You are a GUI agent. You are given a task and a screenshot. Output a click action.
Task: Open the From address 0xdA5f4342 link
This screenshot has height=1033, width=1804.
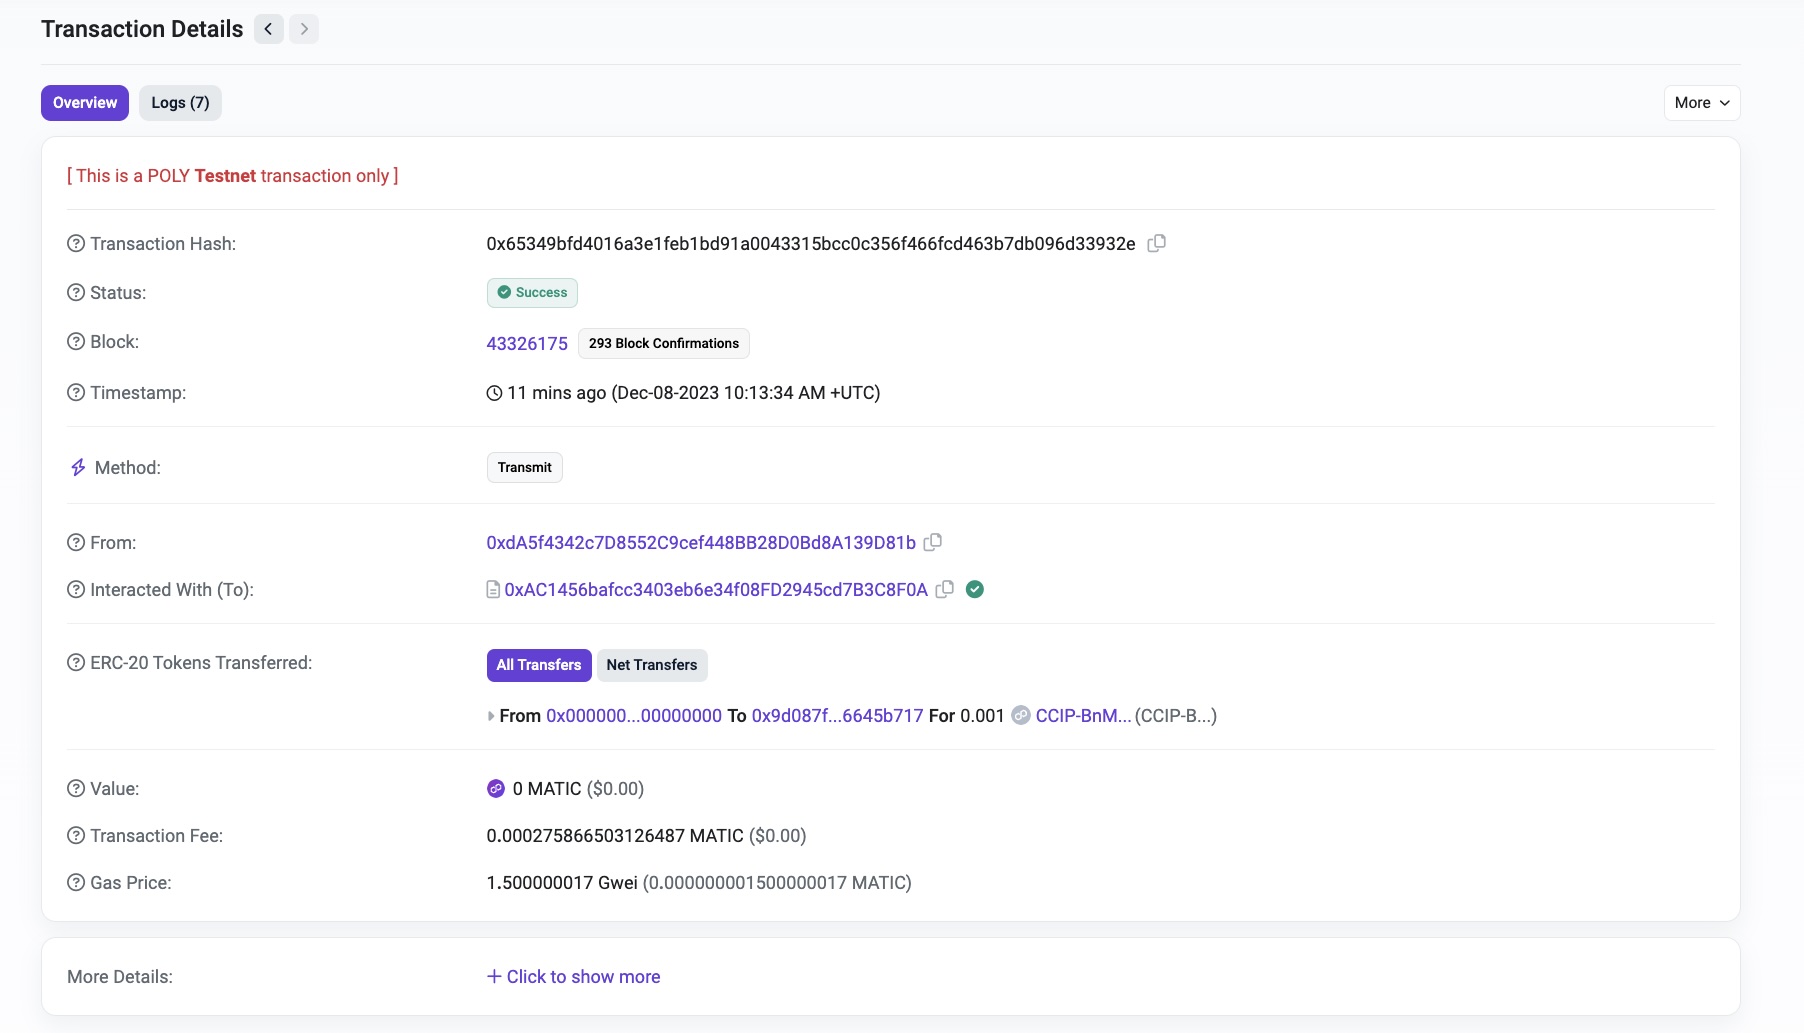(701, 542)
